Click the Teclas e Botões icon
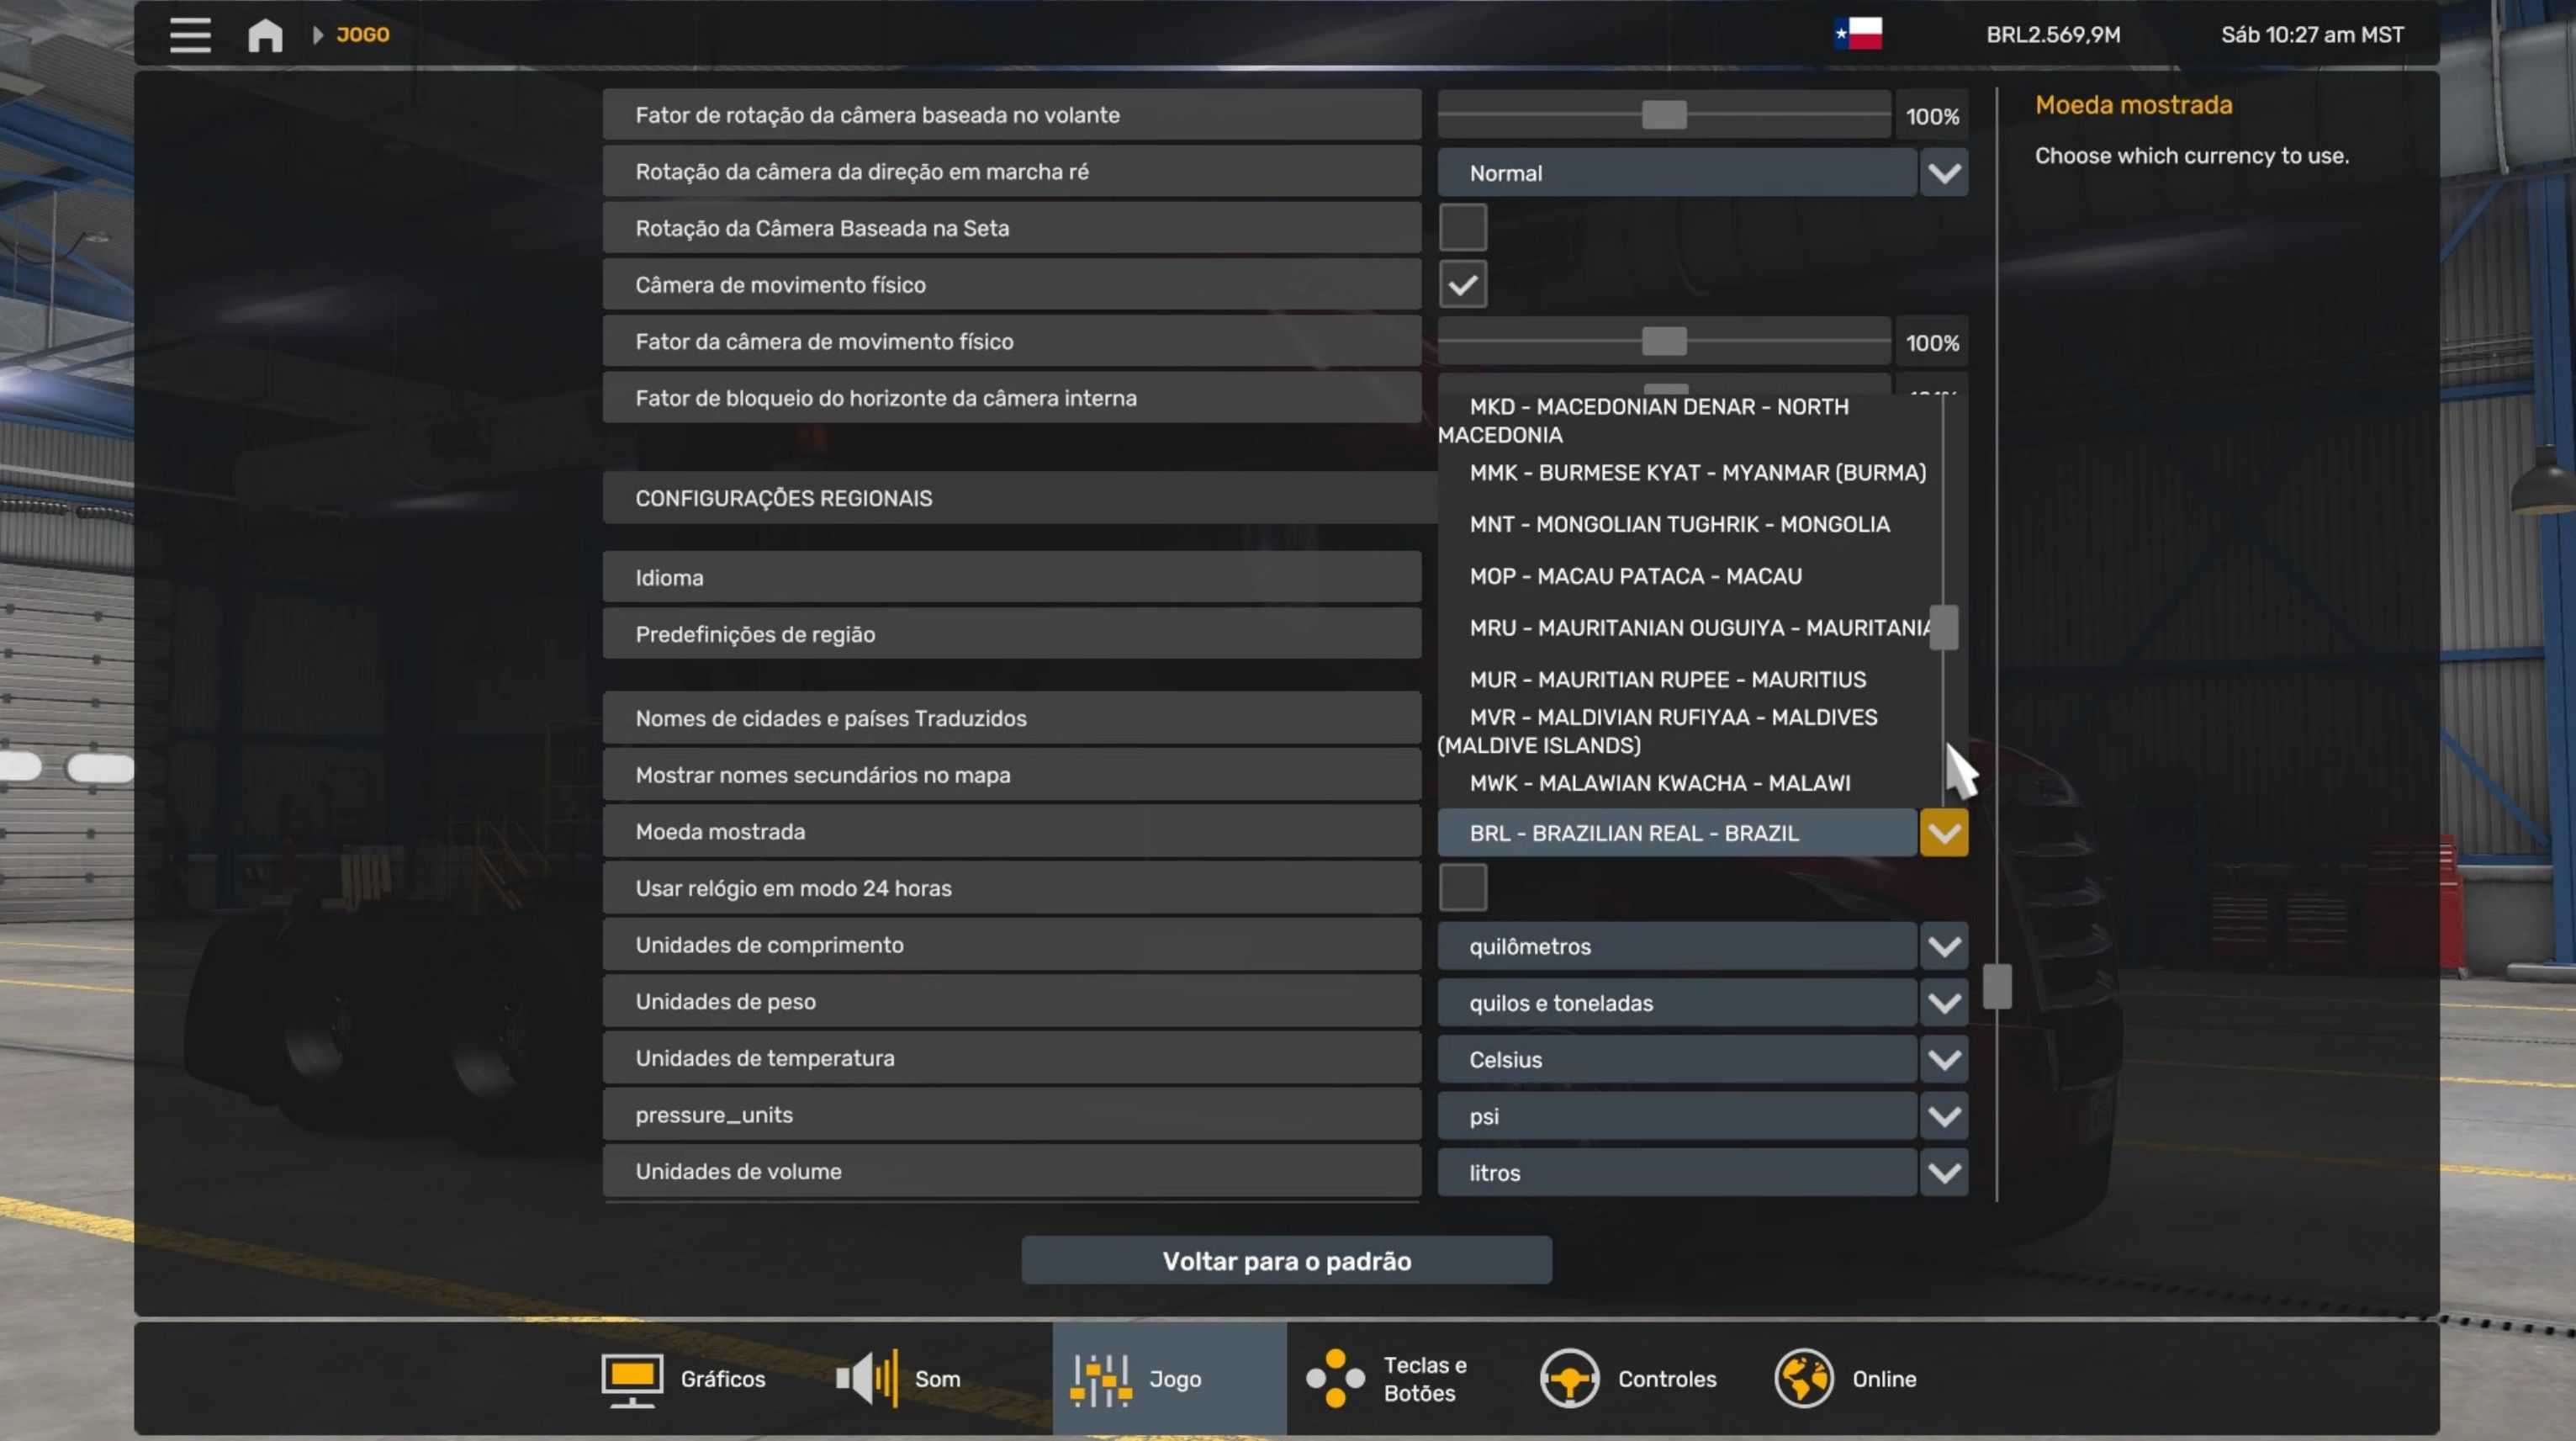2576x1441 pixels. [x=1335, y=1379]
